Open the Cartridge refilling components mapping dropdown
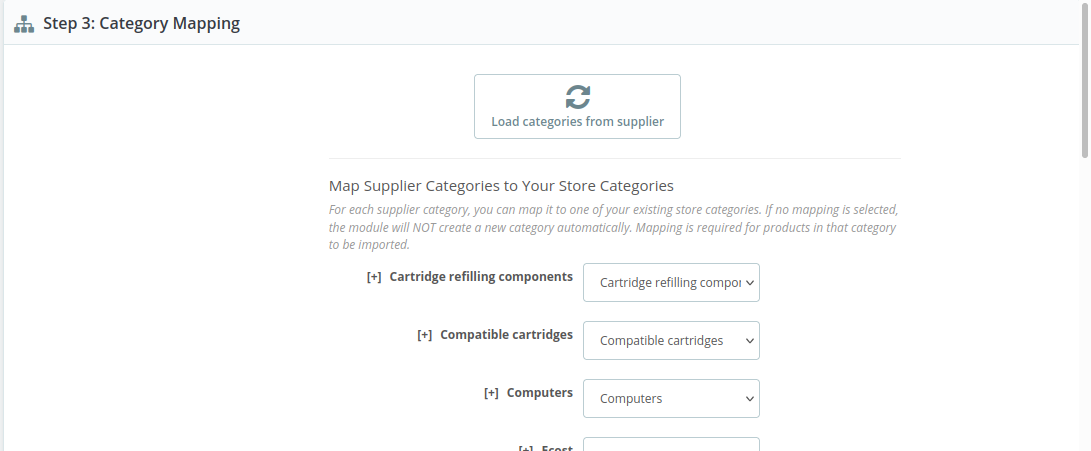Screen dimensions: 1091x451 click(671, 283)
